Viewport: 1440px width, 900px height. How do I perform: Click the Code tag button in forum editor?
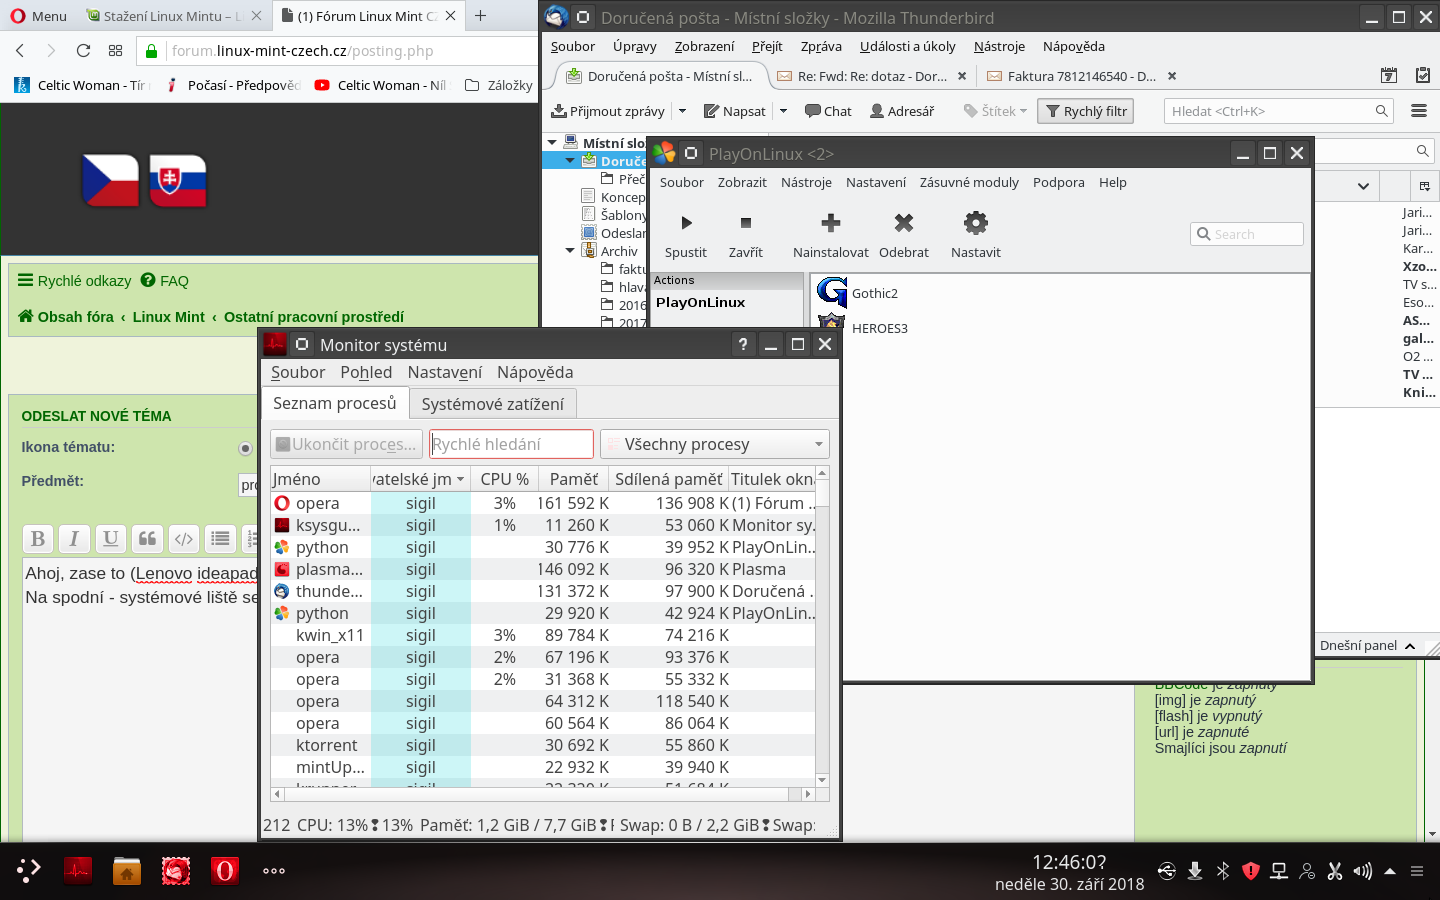click(184, 539)
